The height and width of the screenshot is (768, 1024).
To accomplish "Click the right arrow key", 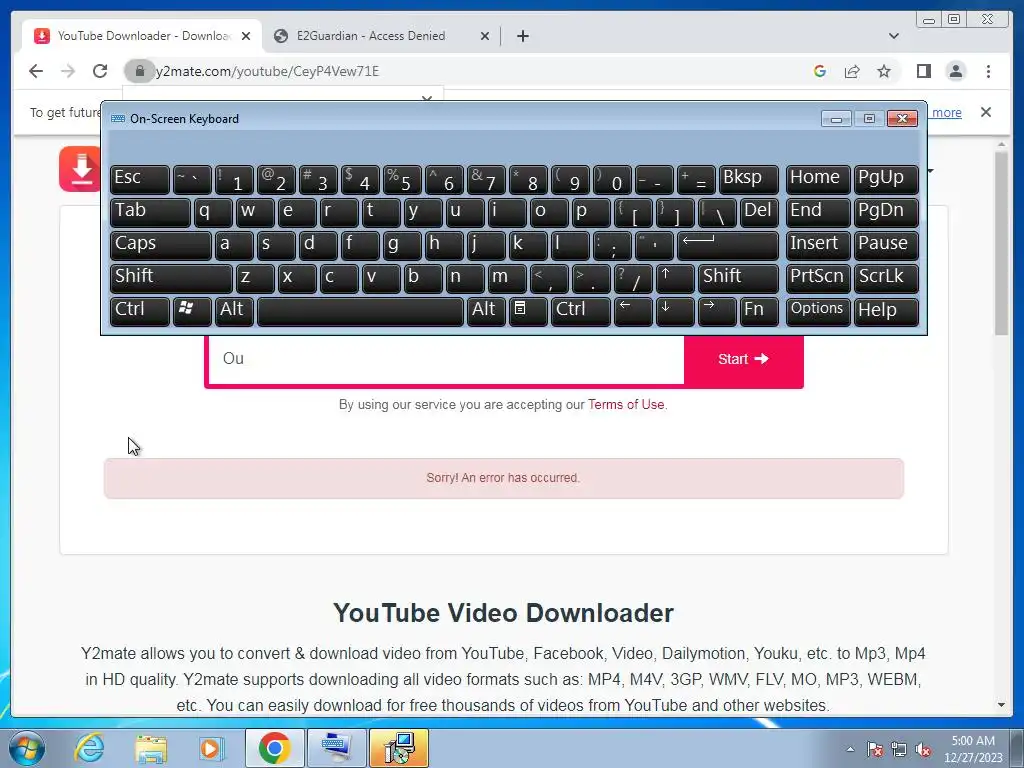I will (x=716, y=311).
